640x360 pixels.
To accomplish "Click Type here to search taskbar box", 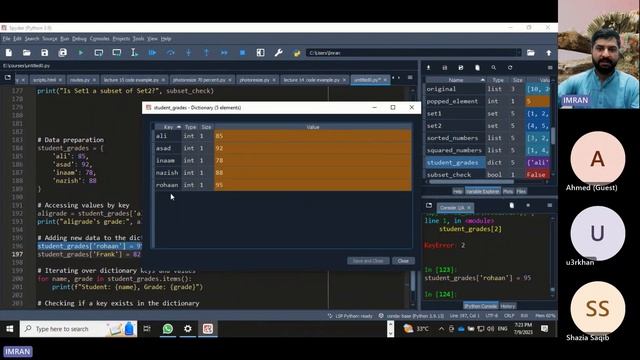I will pos(78,329).
